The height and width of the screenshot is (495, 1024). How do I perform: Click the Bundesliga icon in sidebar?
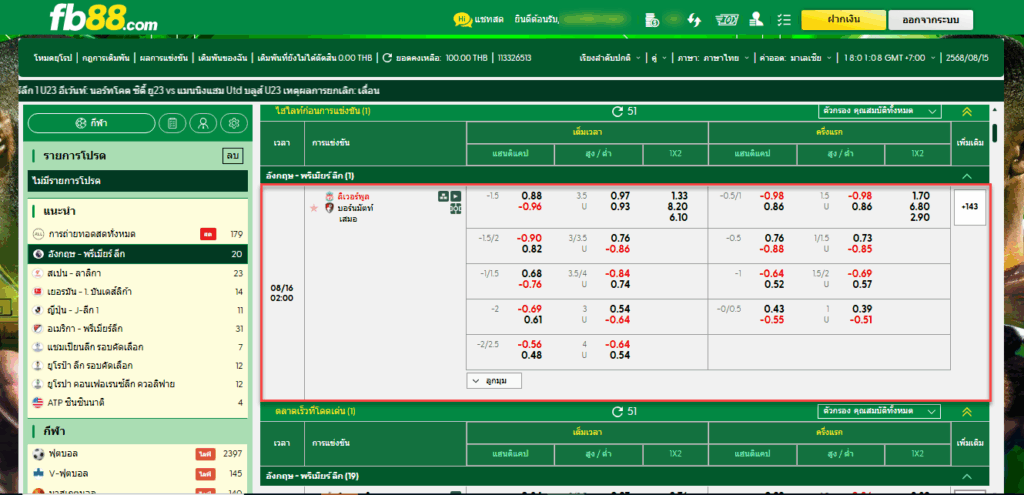point(38,291)
